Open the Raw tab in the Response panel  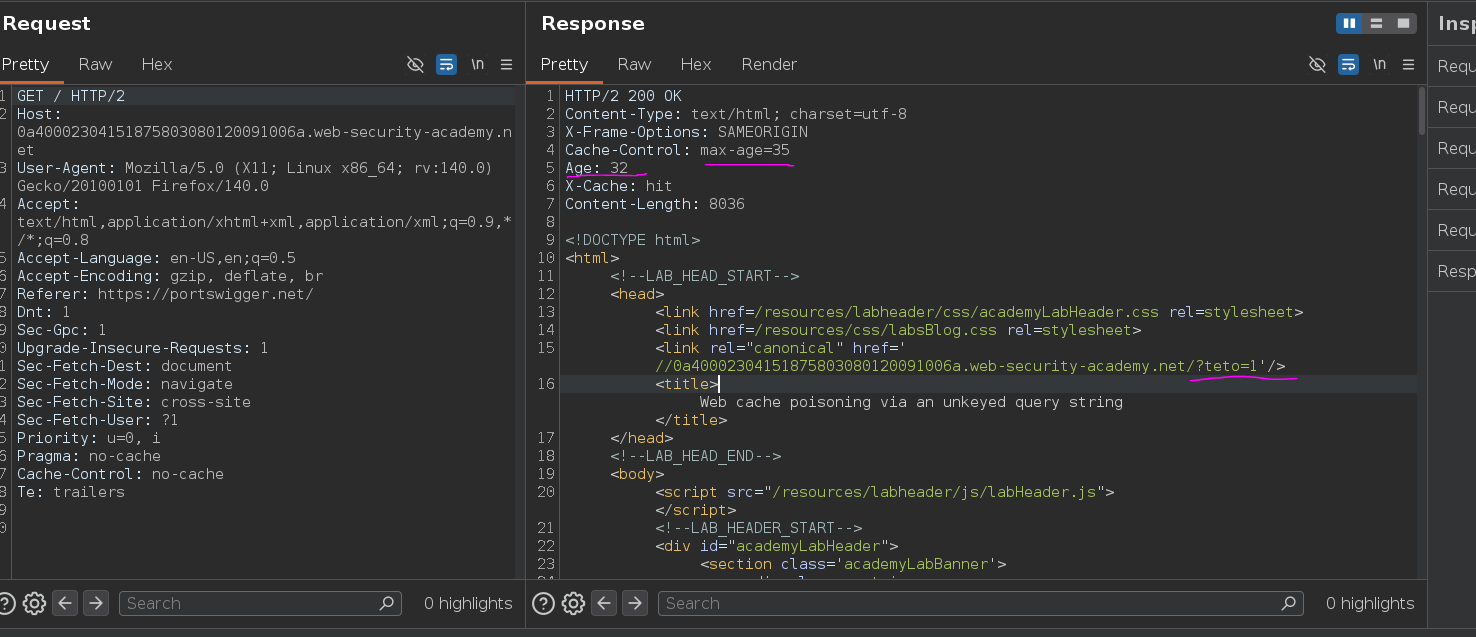click(x=634, y=64)
